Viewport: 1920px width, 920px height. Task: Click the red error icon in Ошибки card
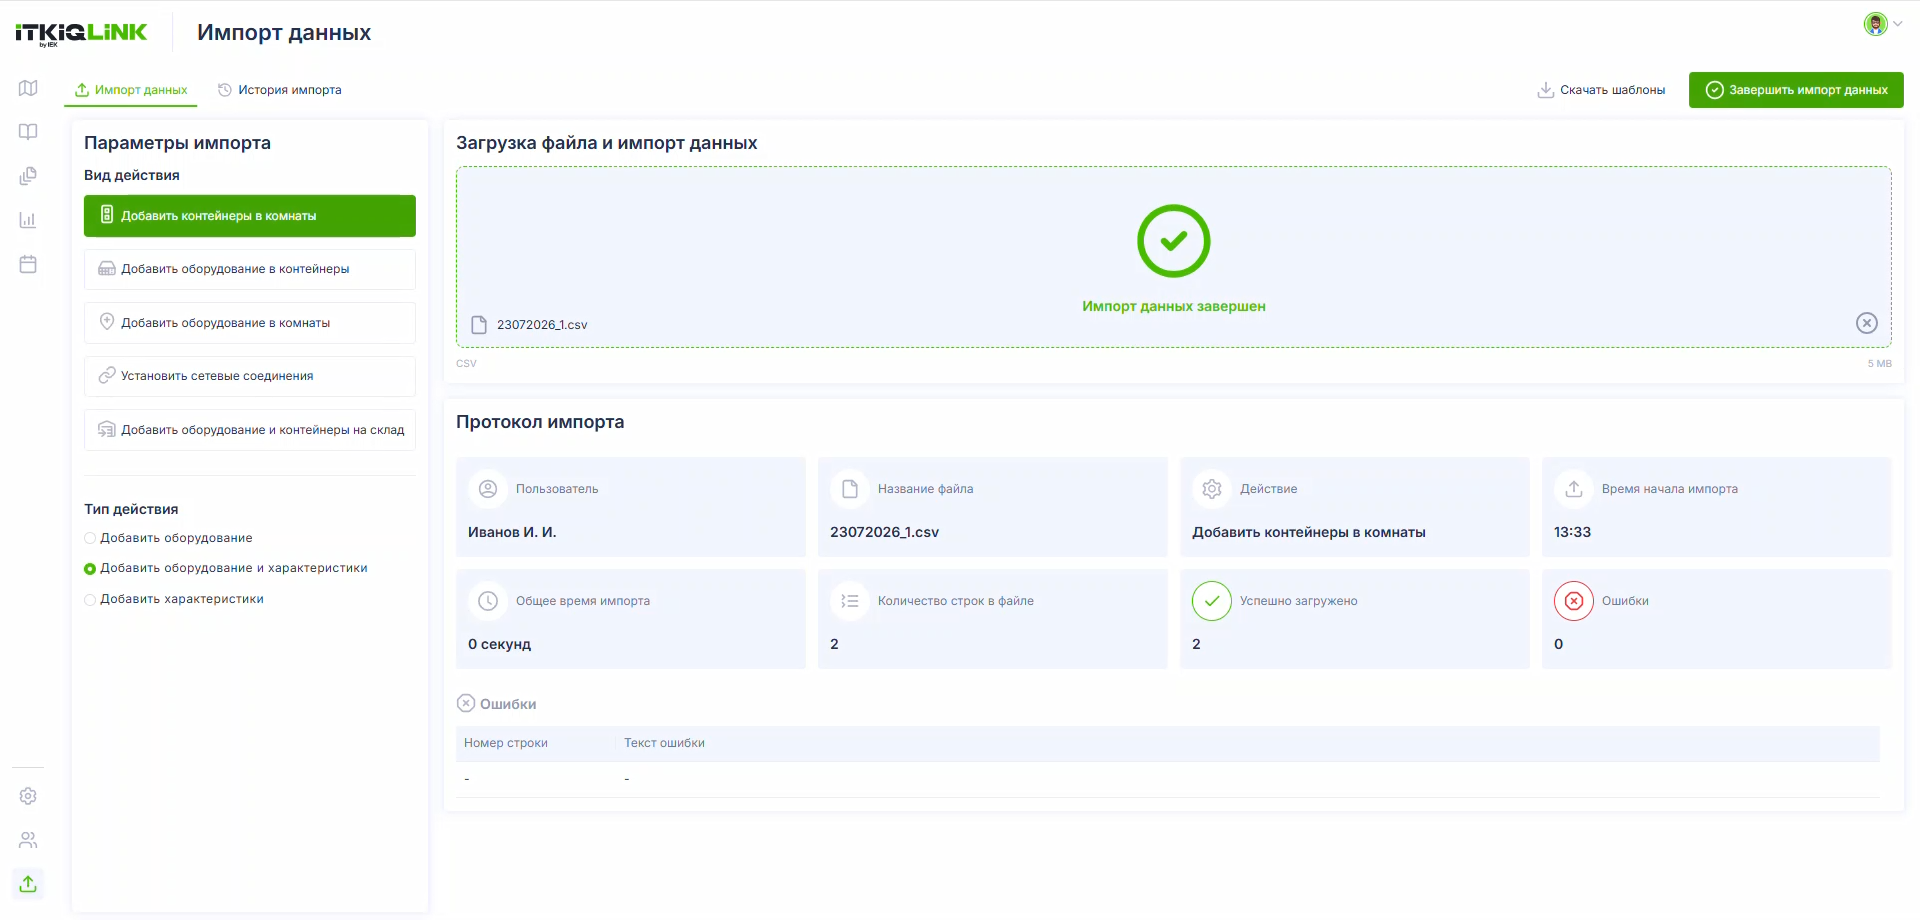pyautogui.click(x=1574, y=601)
